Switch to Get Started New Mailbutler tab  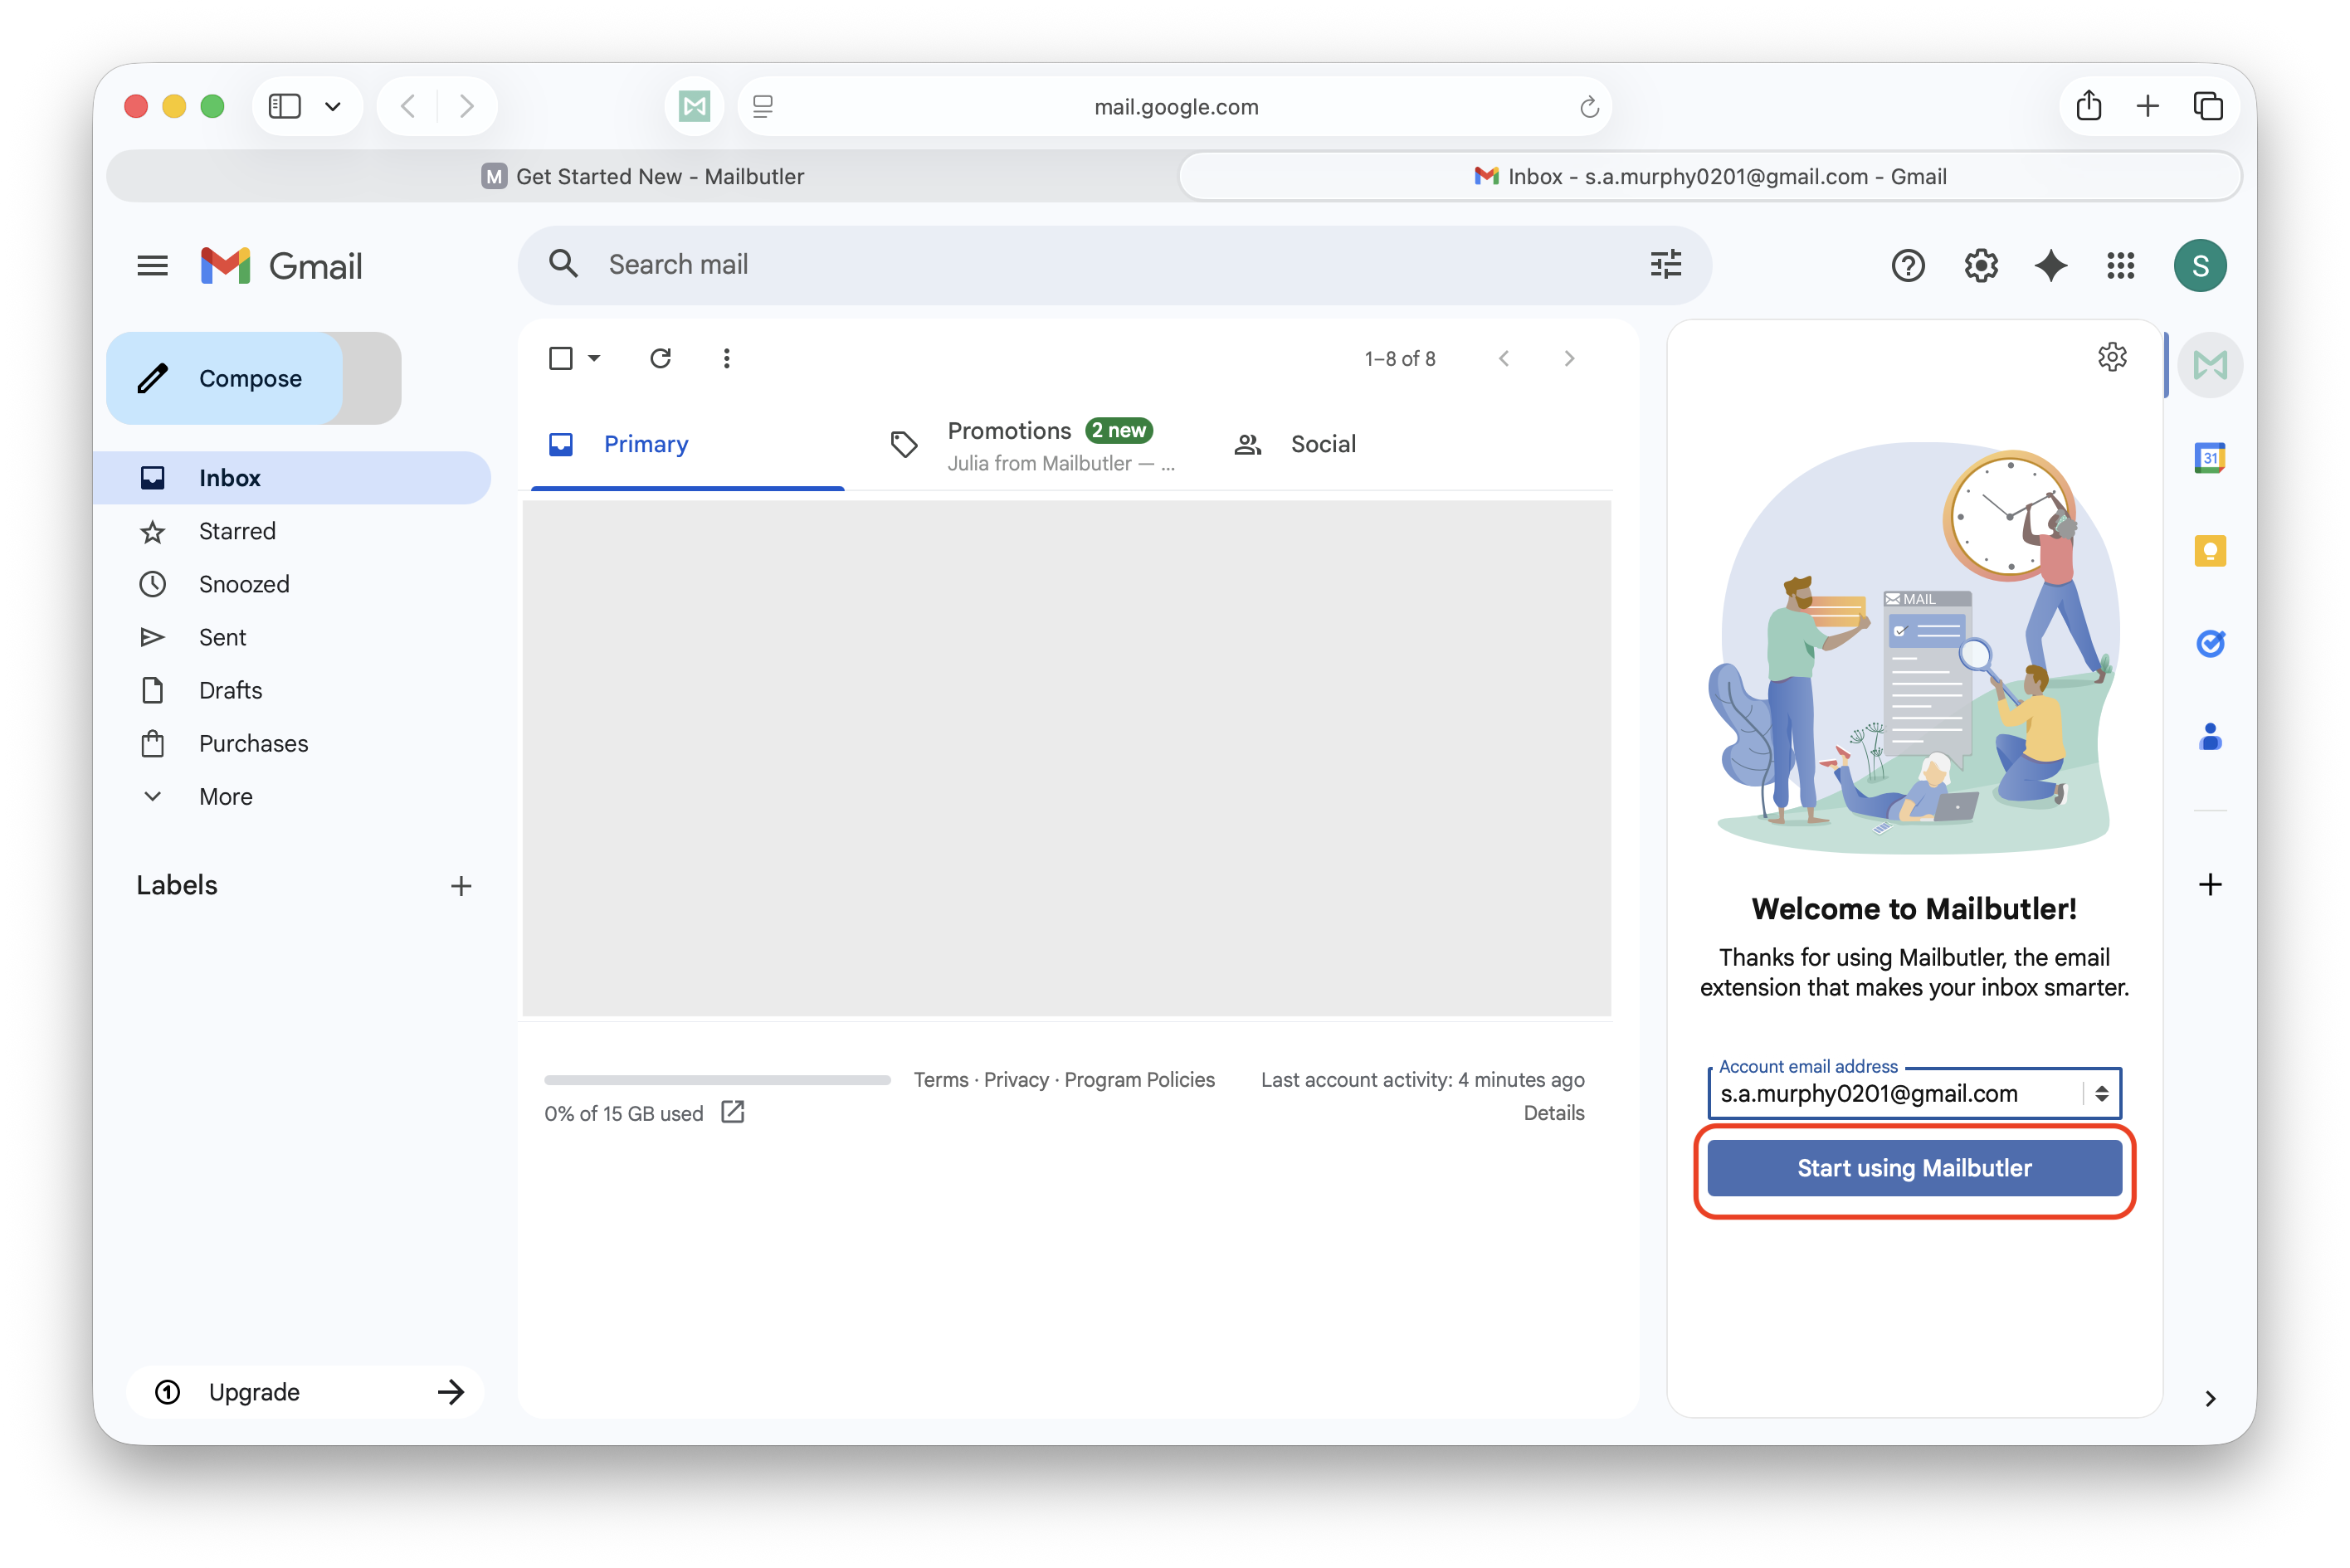[x=643, y=176]
